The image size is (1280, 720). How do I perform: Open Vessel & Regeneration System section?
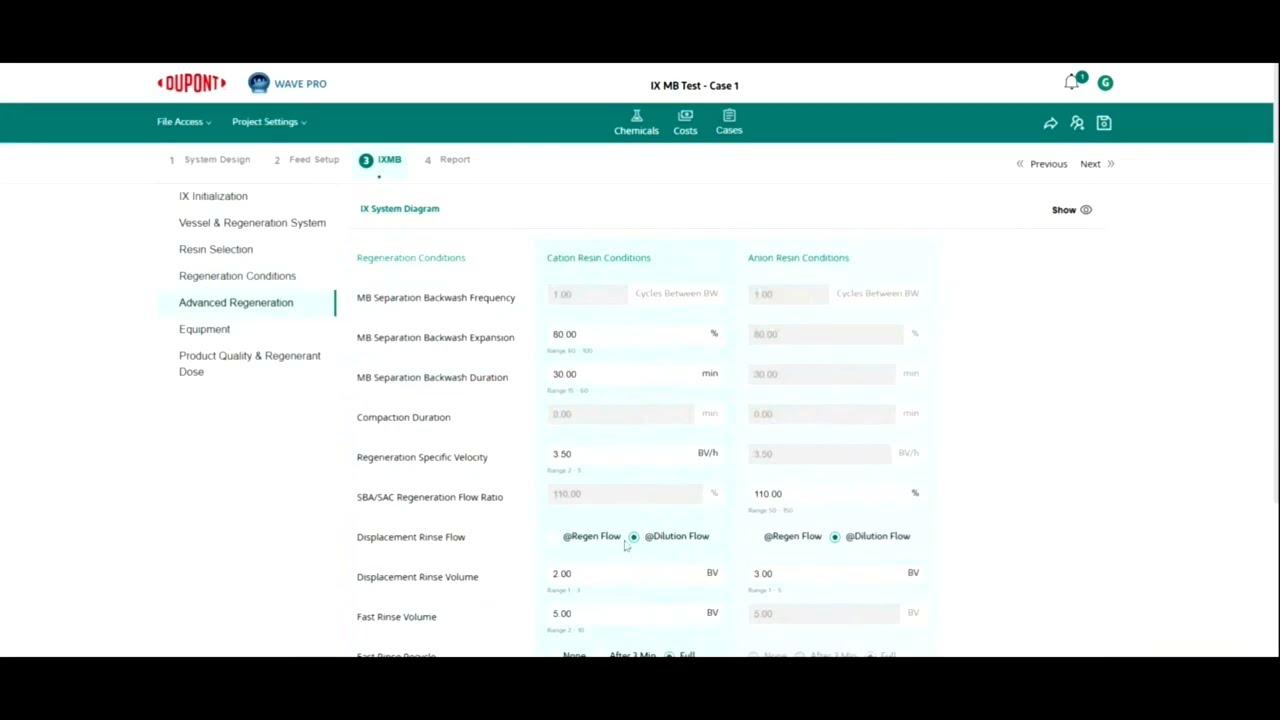[x=252, y=223]
